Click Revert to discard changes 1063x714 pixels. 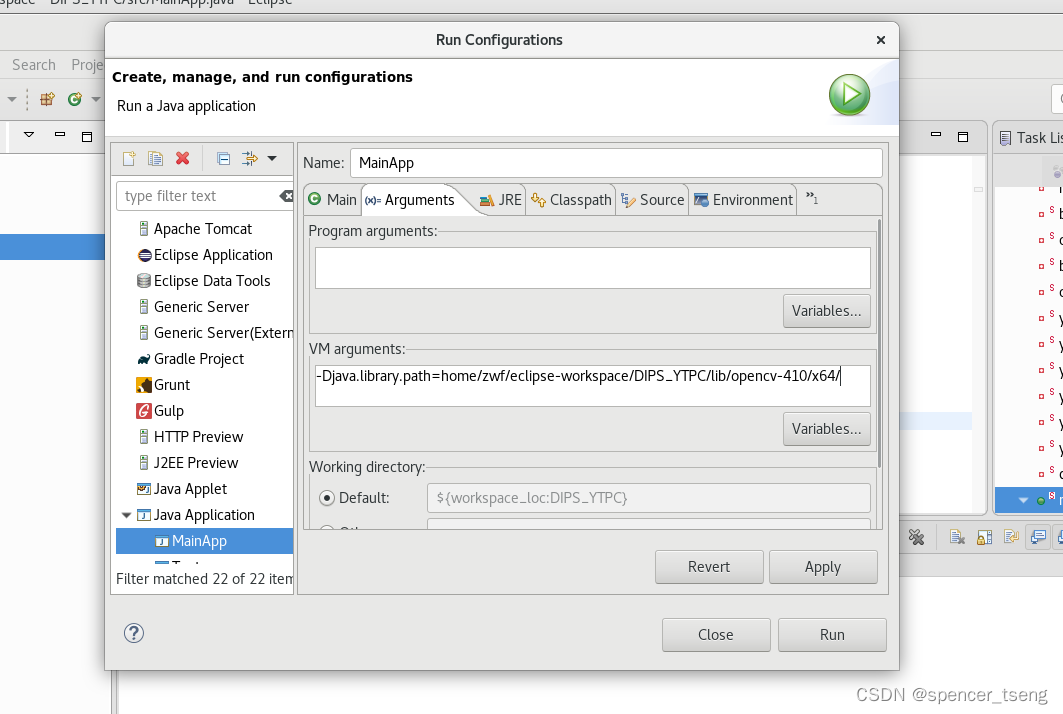709,566
